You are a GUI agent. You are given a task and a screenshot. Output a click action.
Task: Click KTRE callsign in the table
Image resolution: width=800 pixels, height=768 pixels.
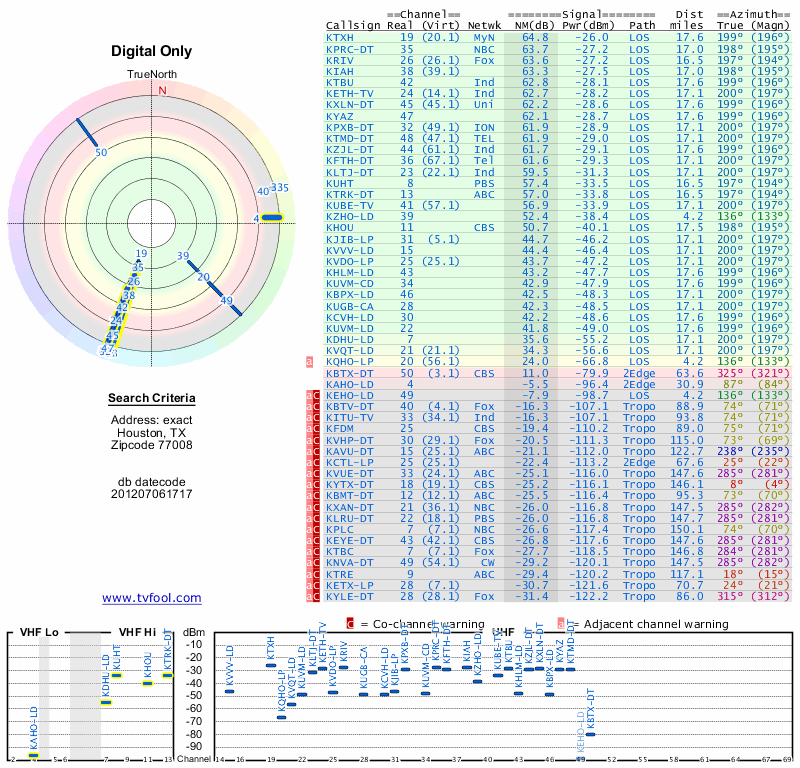pos(340,574)
